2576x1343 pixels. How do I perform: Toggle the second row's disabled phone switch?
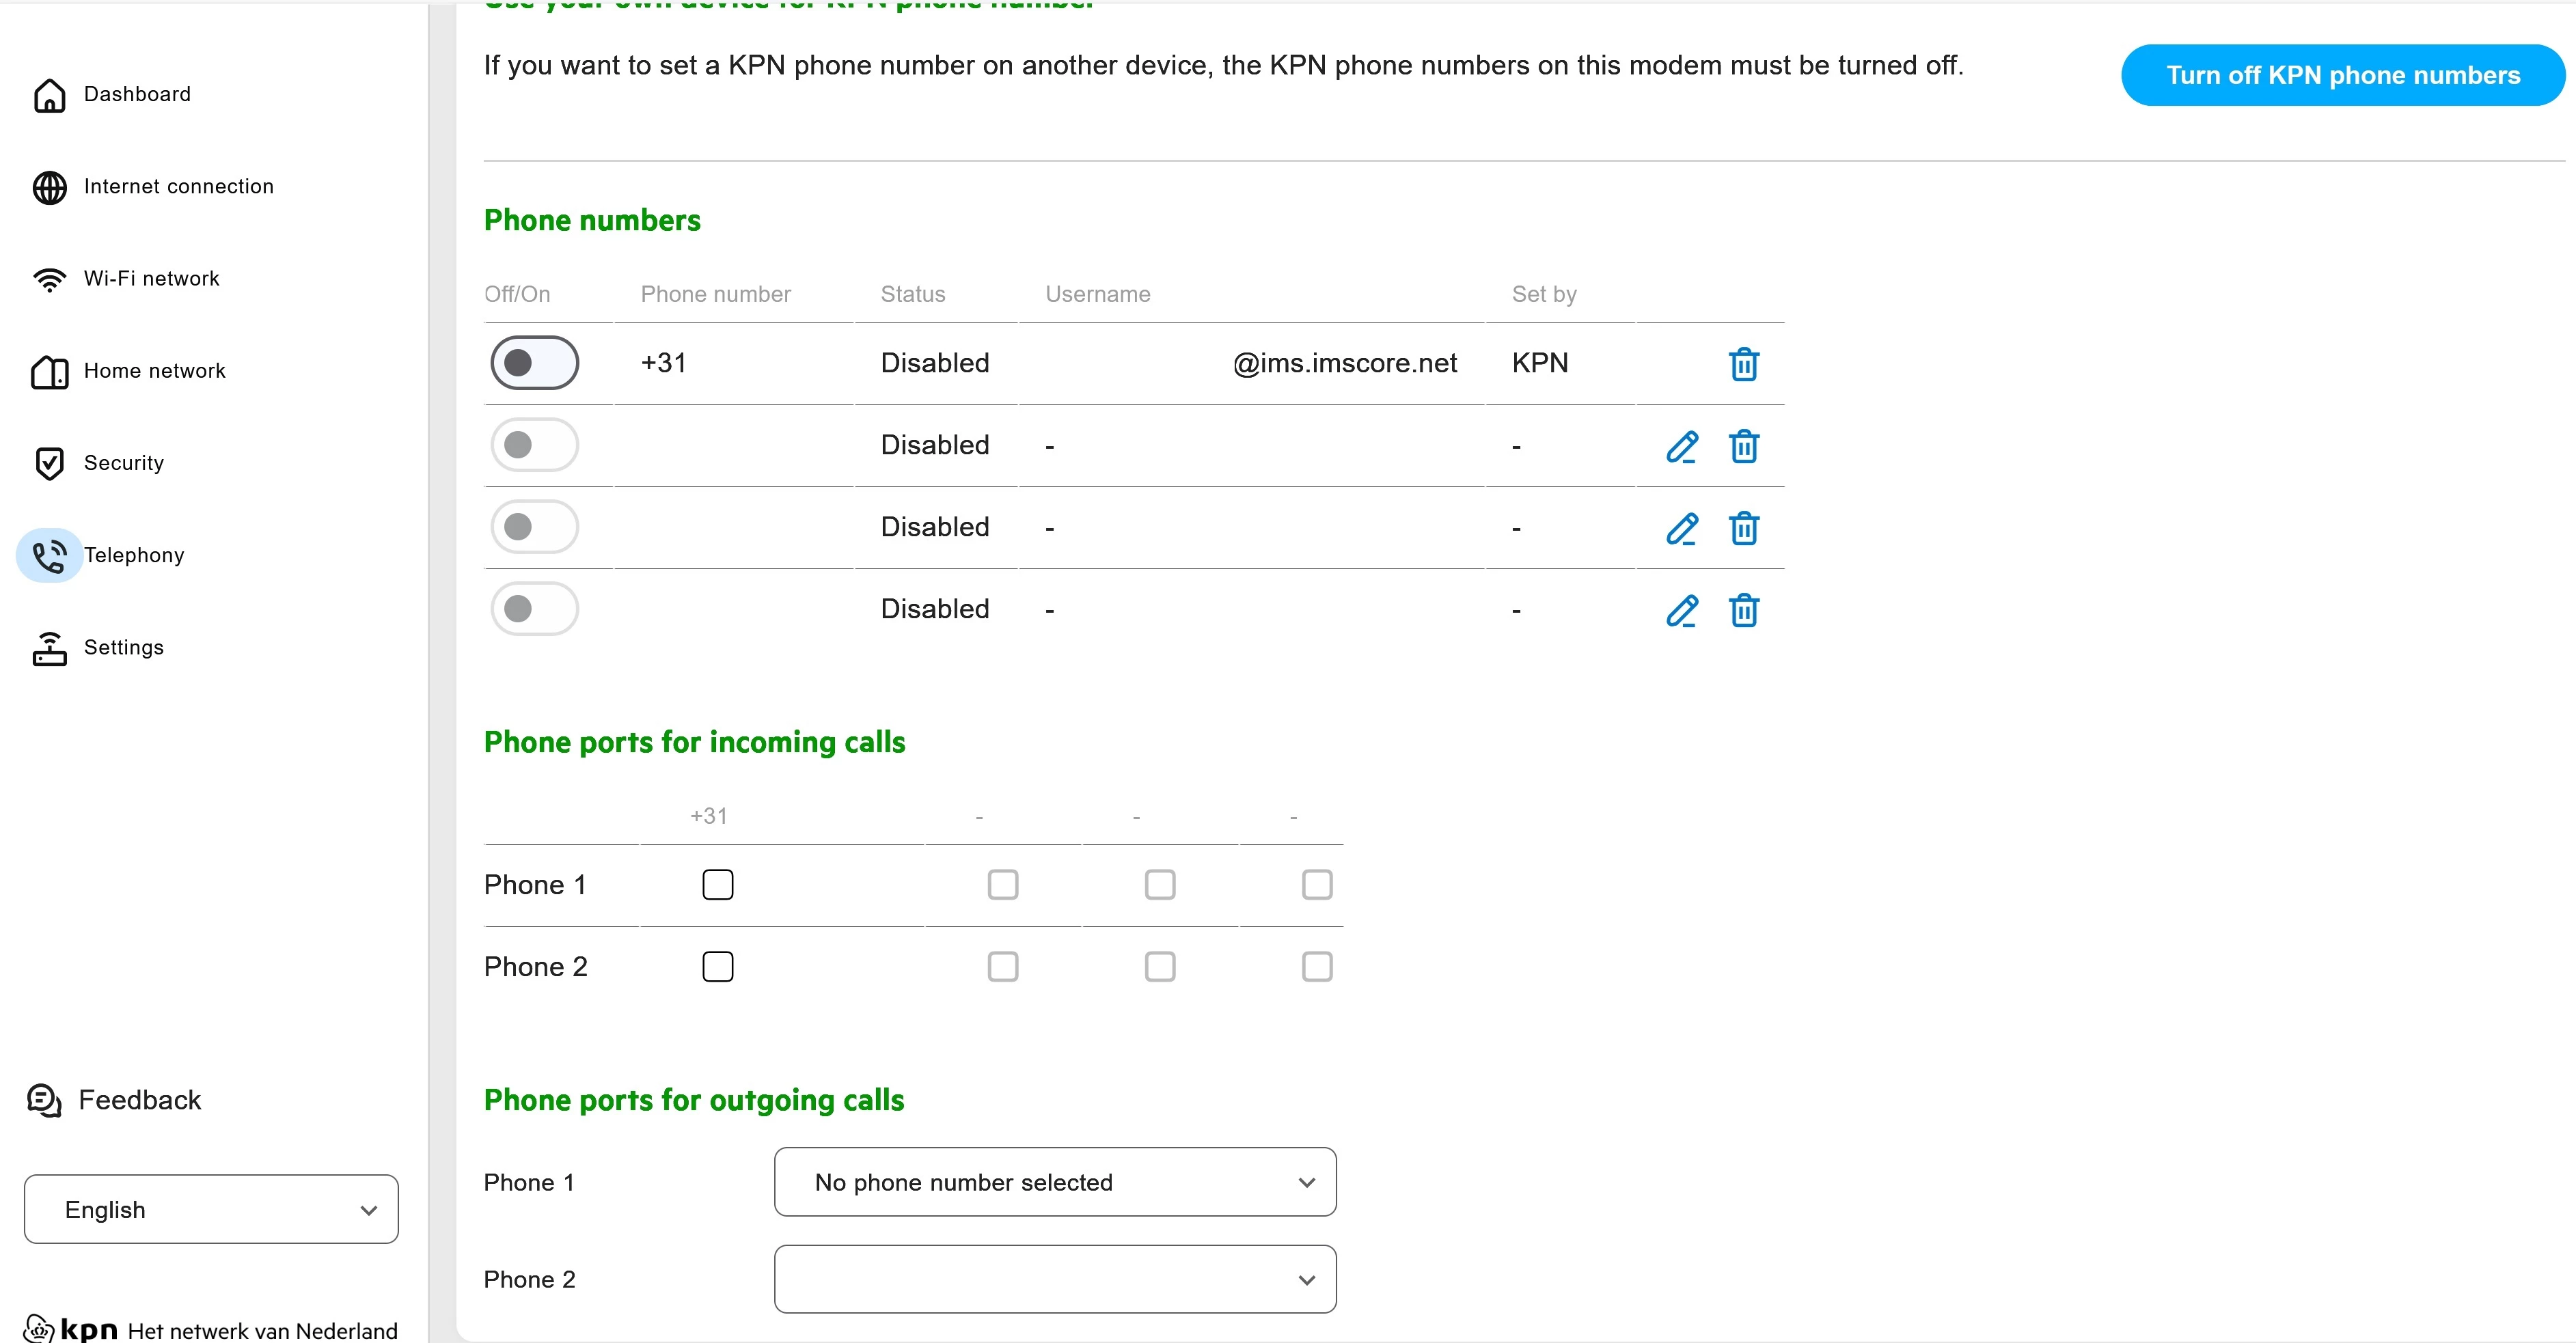534,445
